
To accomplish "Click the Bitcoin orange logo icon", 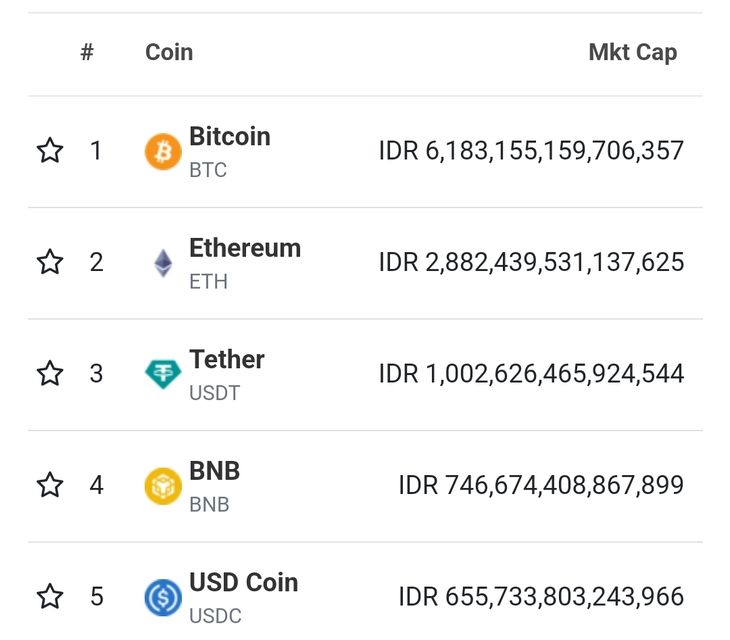I will 163,152.
